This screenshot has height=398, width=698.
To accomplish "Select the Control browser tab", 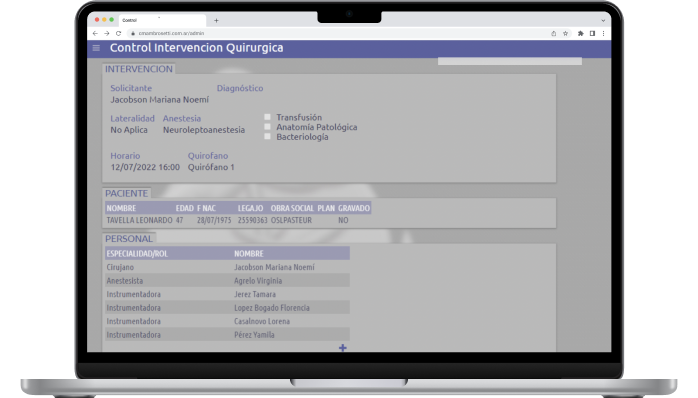I will pyautogui.click(x=162, y=20).
